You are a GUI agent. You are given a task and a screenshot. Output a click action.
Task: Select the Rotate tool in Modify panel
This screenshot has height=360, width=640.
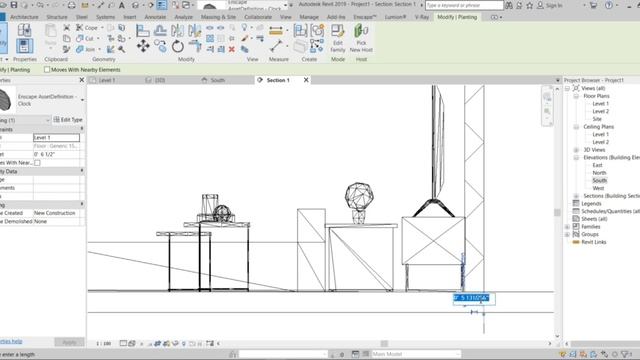(178, 46)
